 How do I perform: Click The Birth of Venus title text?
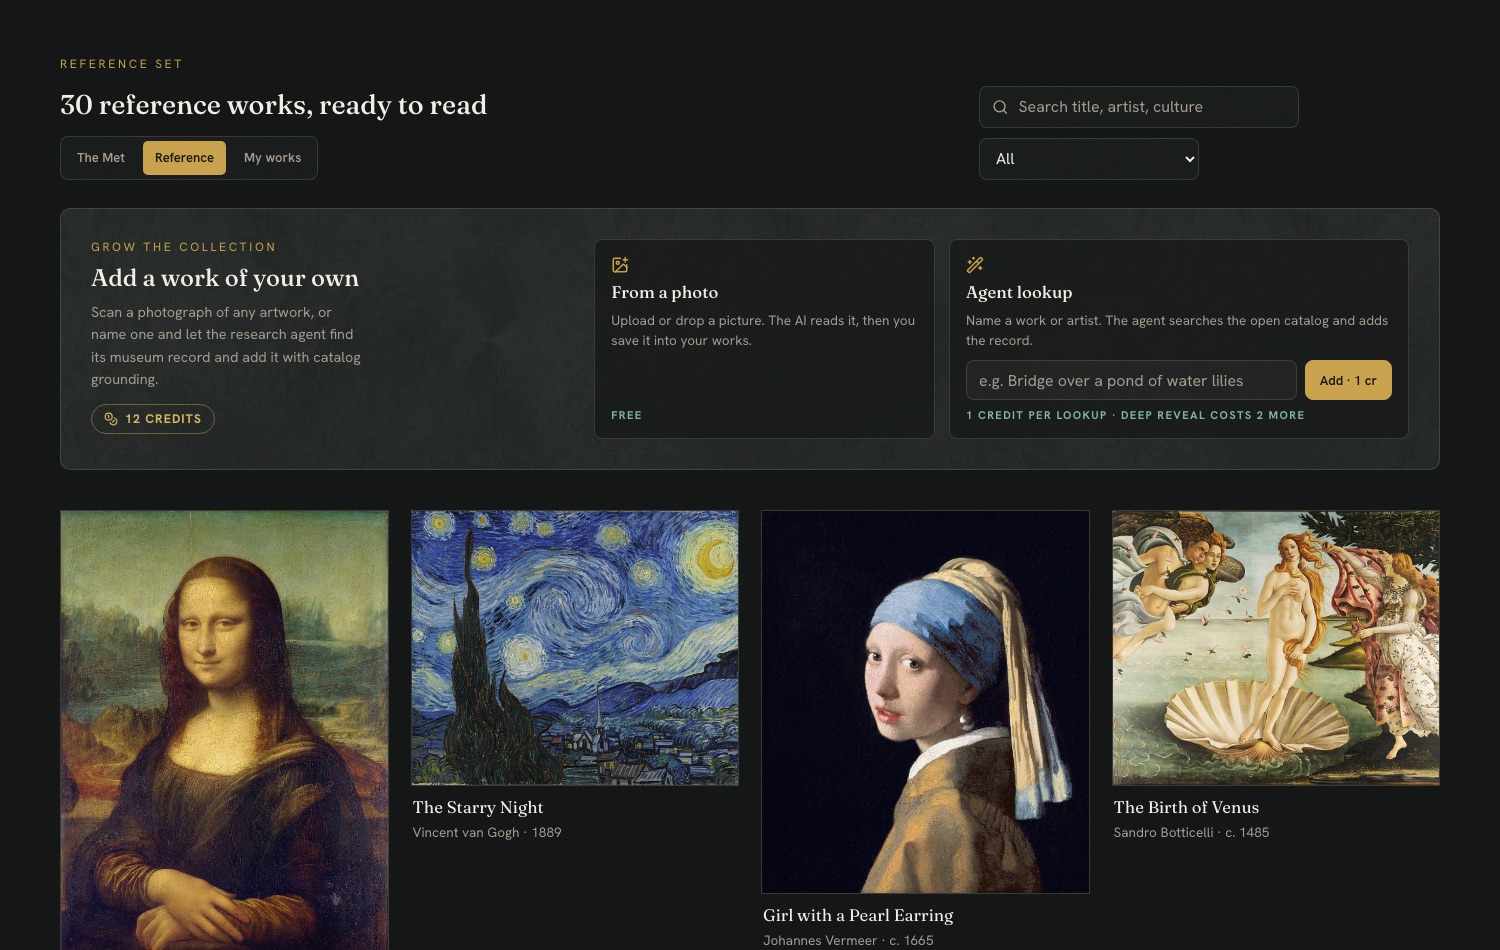[1186, 807]
